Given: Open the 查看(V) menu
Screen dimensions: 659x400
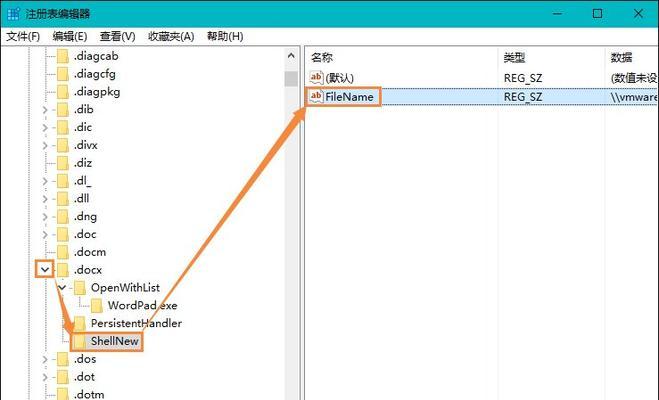Looking at the screenshot, I should click(x=118, y=37).
